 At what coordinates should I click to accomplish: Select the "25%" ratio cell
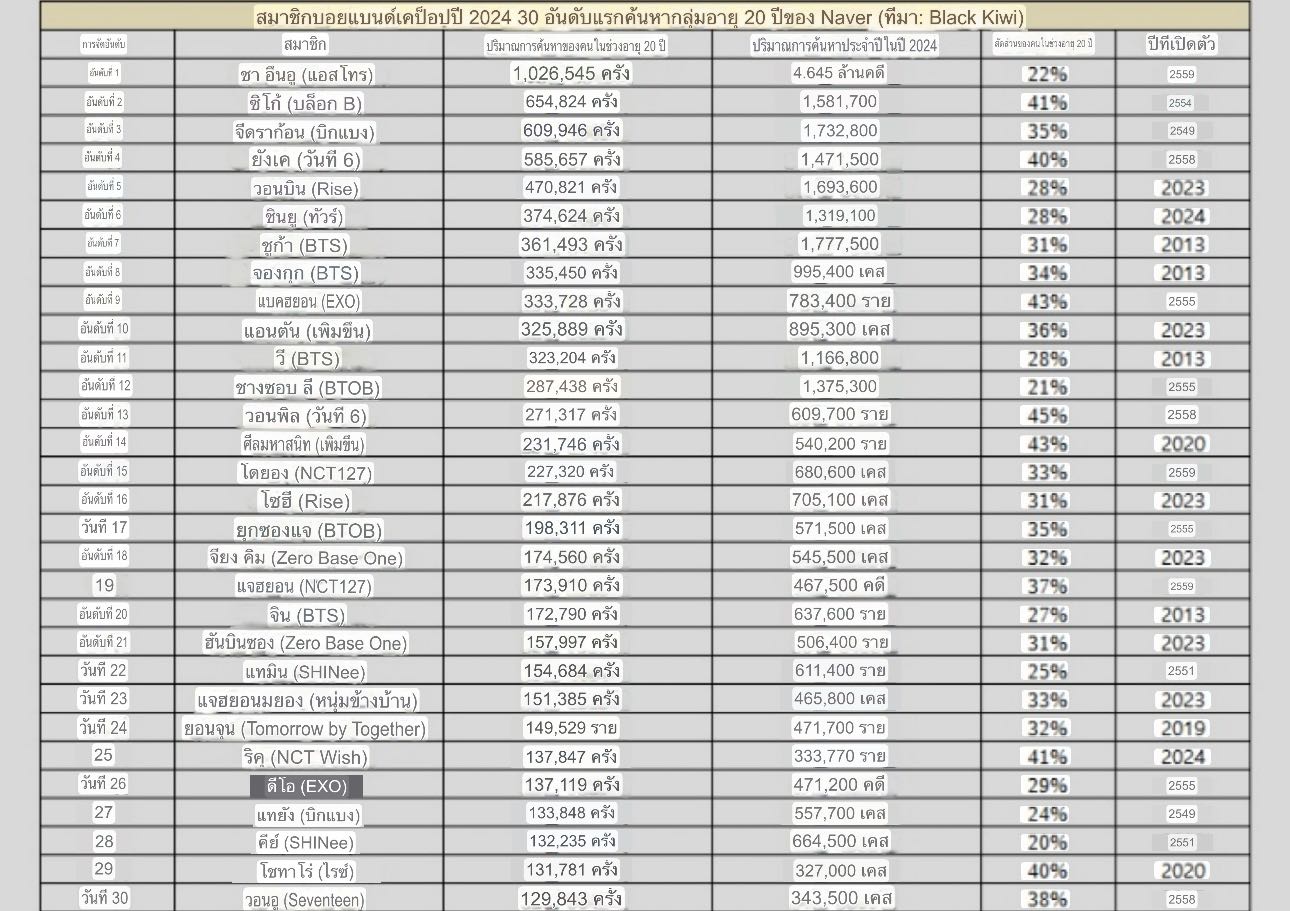tap(1045, 671)
